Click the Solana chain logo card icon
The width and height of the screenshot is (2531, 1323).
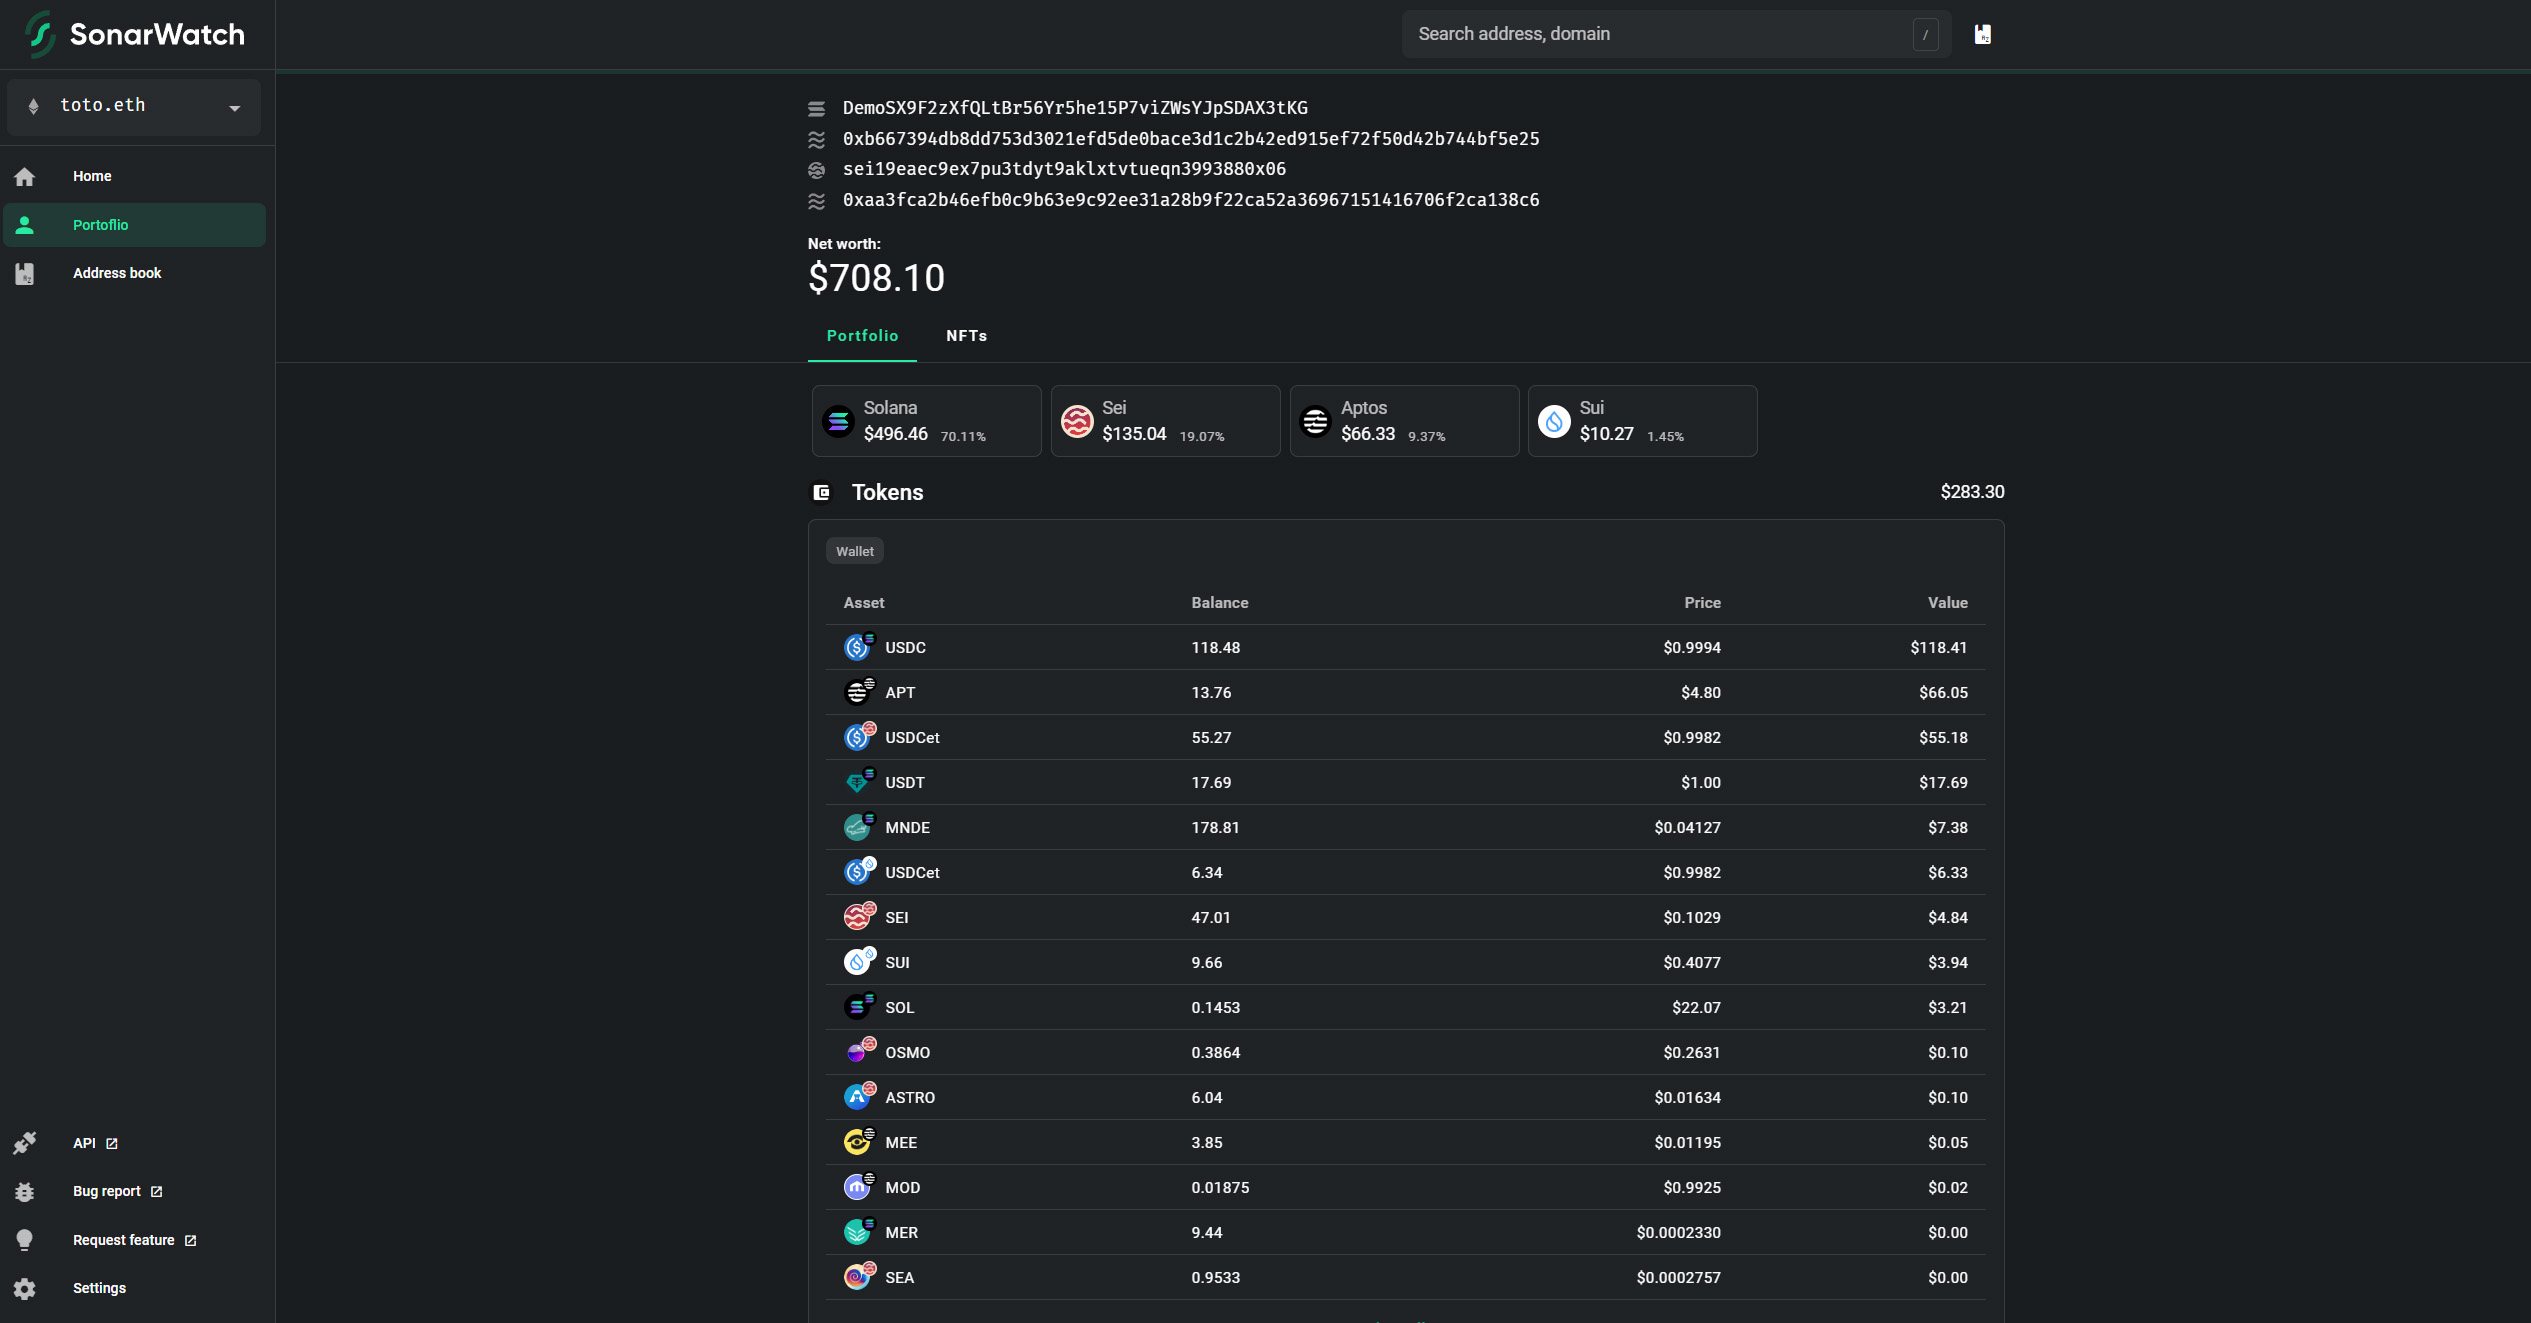pos(838,421)
